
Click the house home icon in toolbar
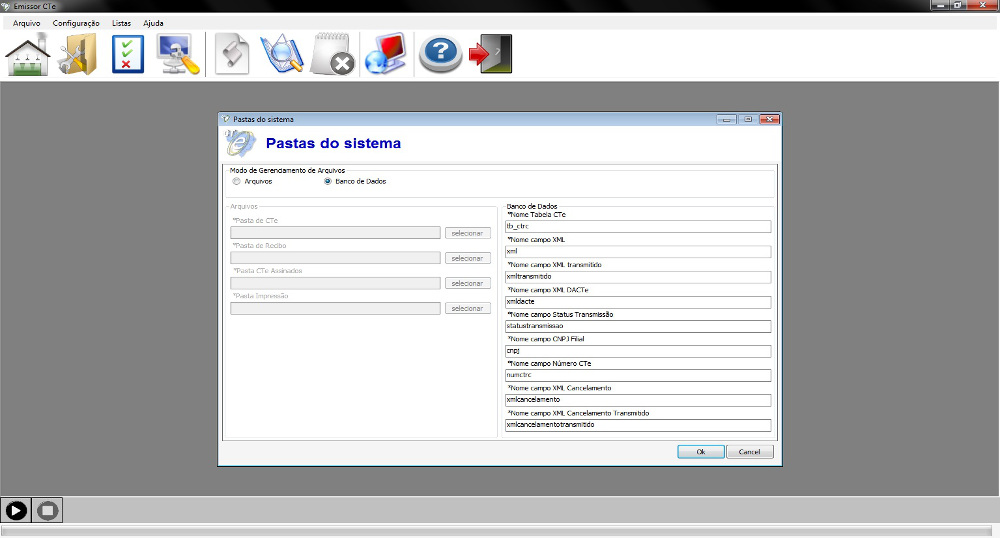tap(28, 54)
